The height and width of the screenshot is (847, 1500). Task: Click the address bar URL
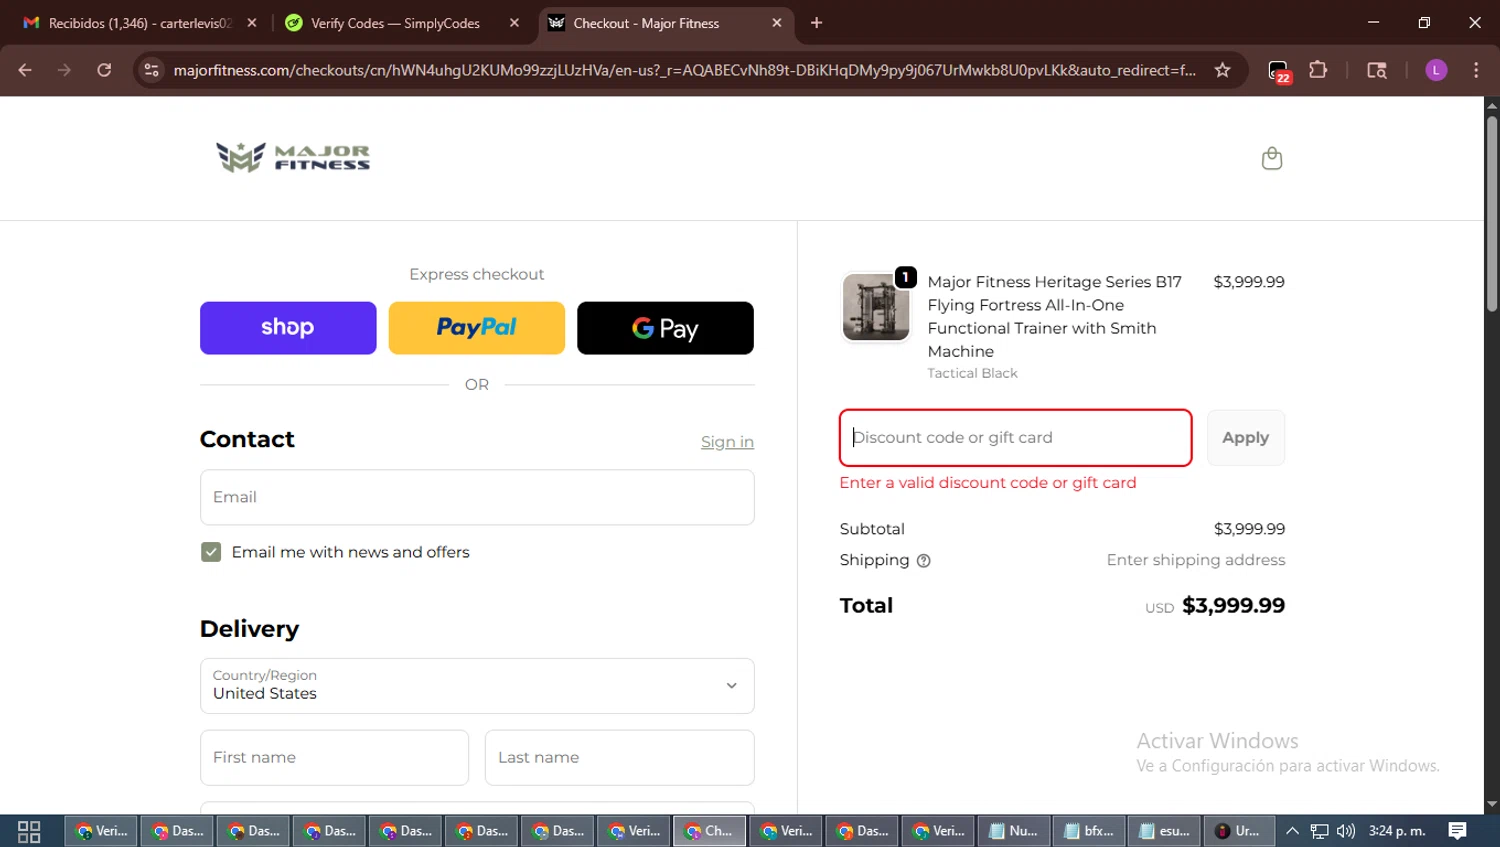[684, 70]
